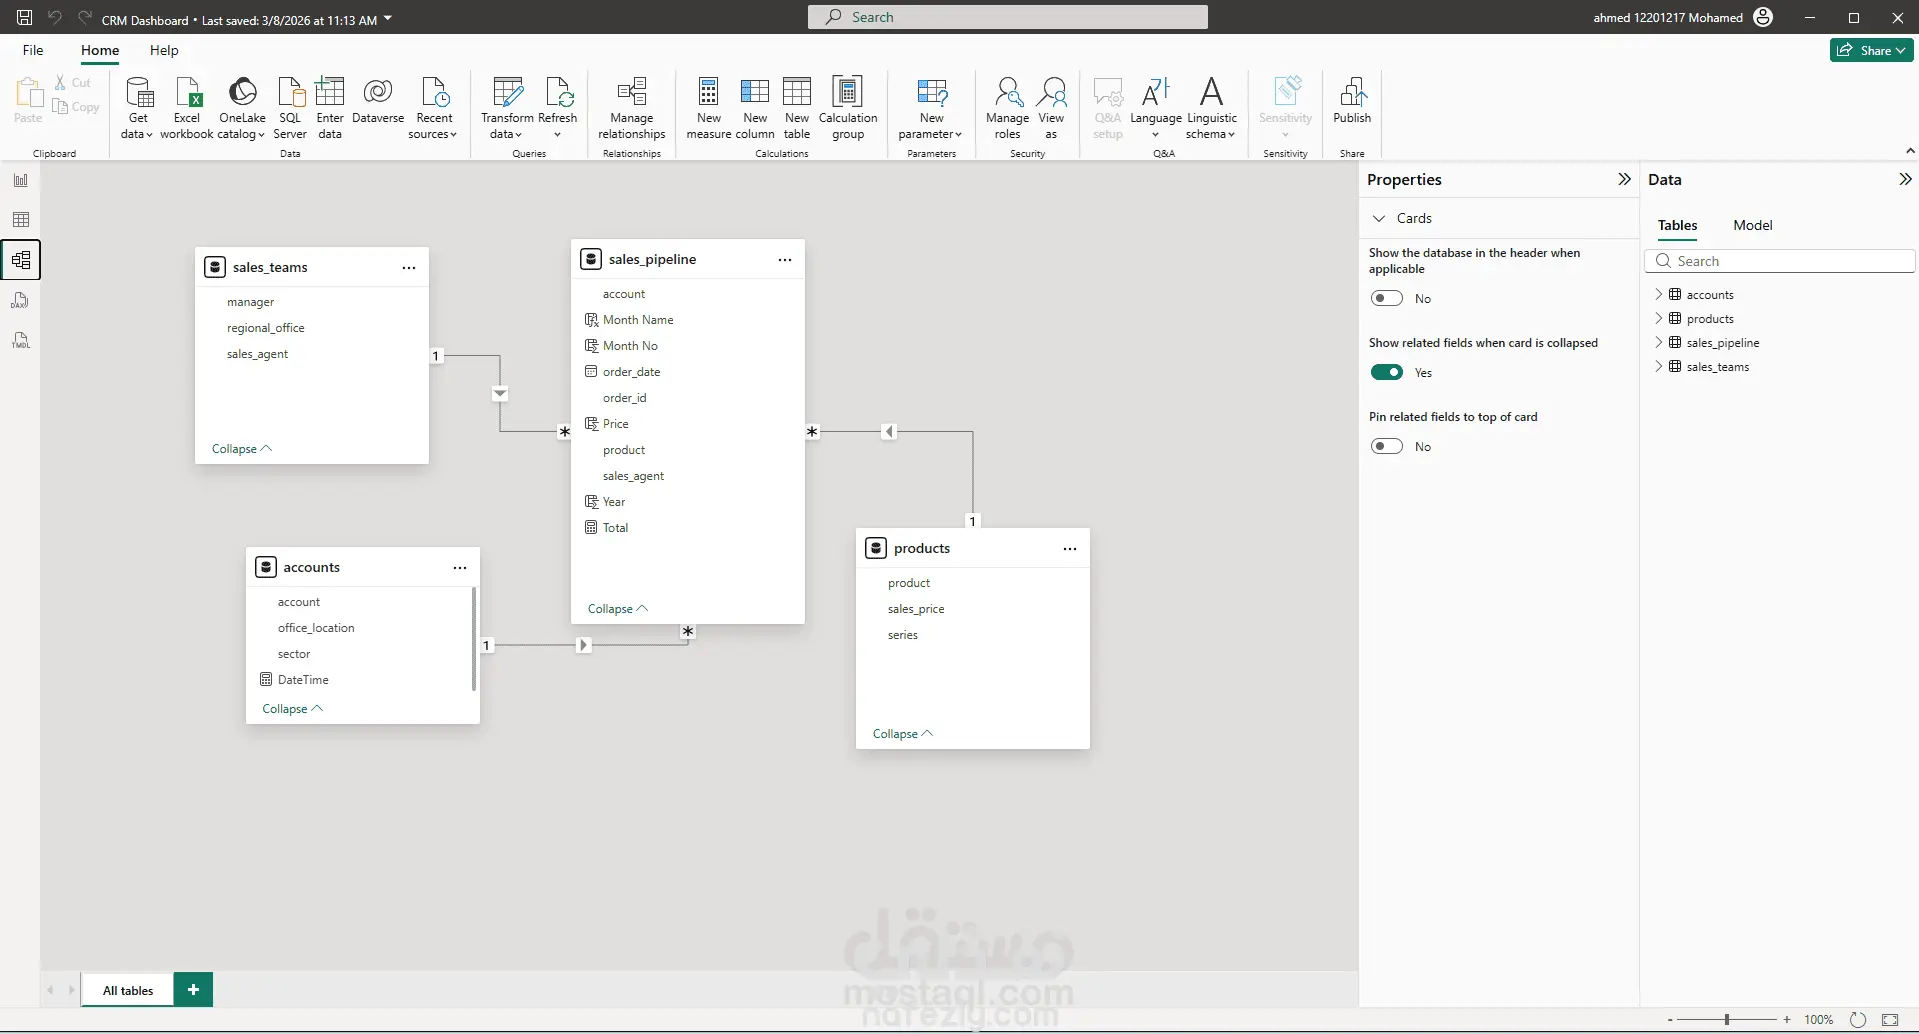Collapse the accounts card
This screenshot has width=1919, height=1034.
pyautogui.click(x=292, y=709)
